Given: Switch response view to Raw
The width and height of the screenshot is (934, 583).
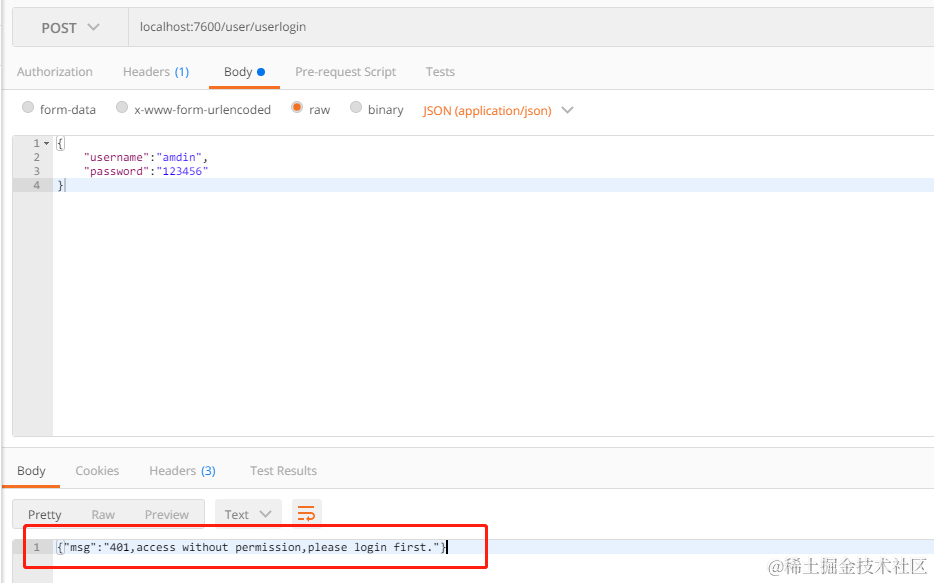Looking at the screenshot, I should point(103,515).
